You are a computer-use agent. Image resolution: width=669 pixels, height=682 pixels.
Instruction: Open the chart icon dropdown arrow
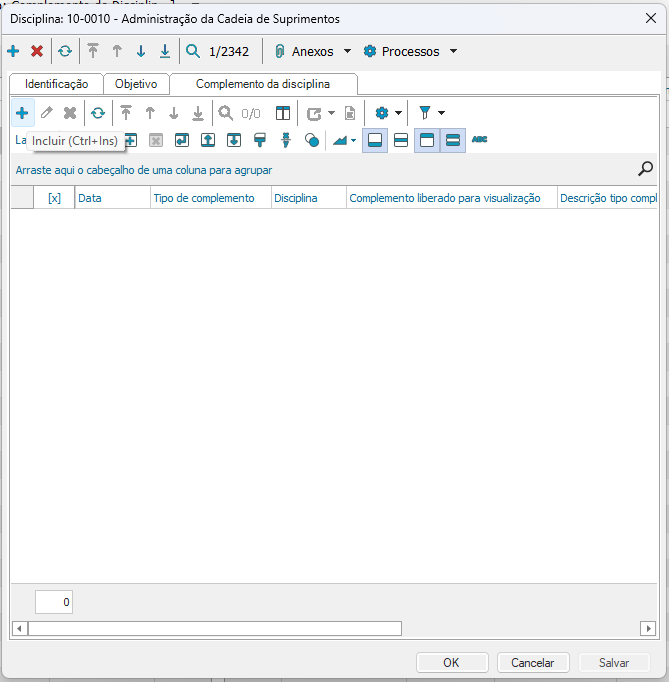[x=353, y=140]
